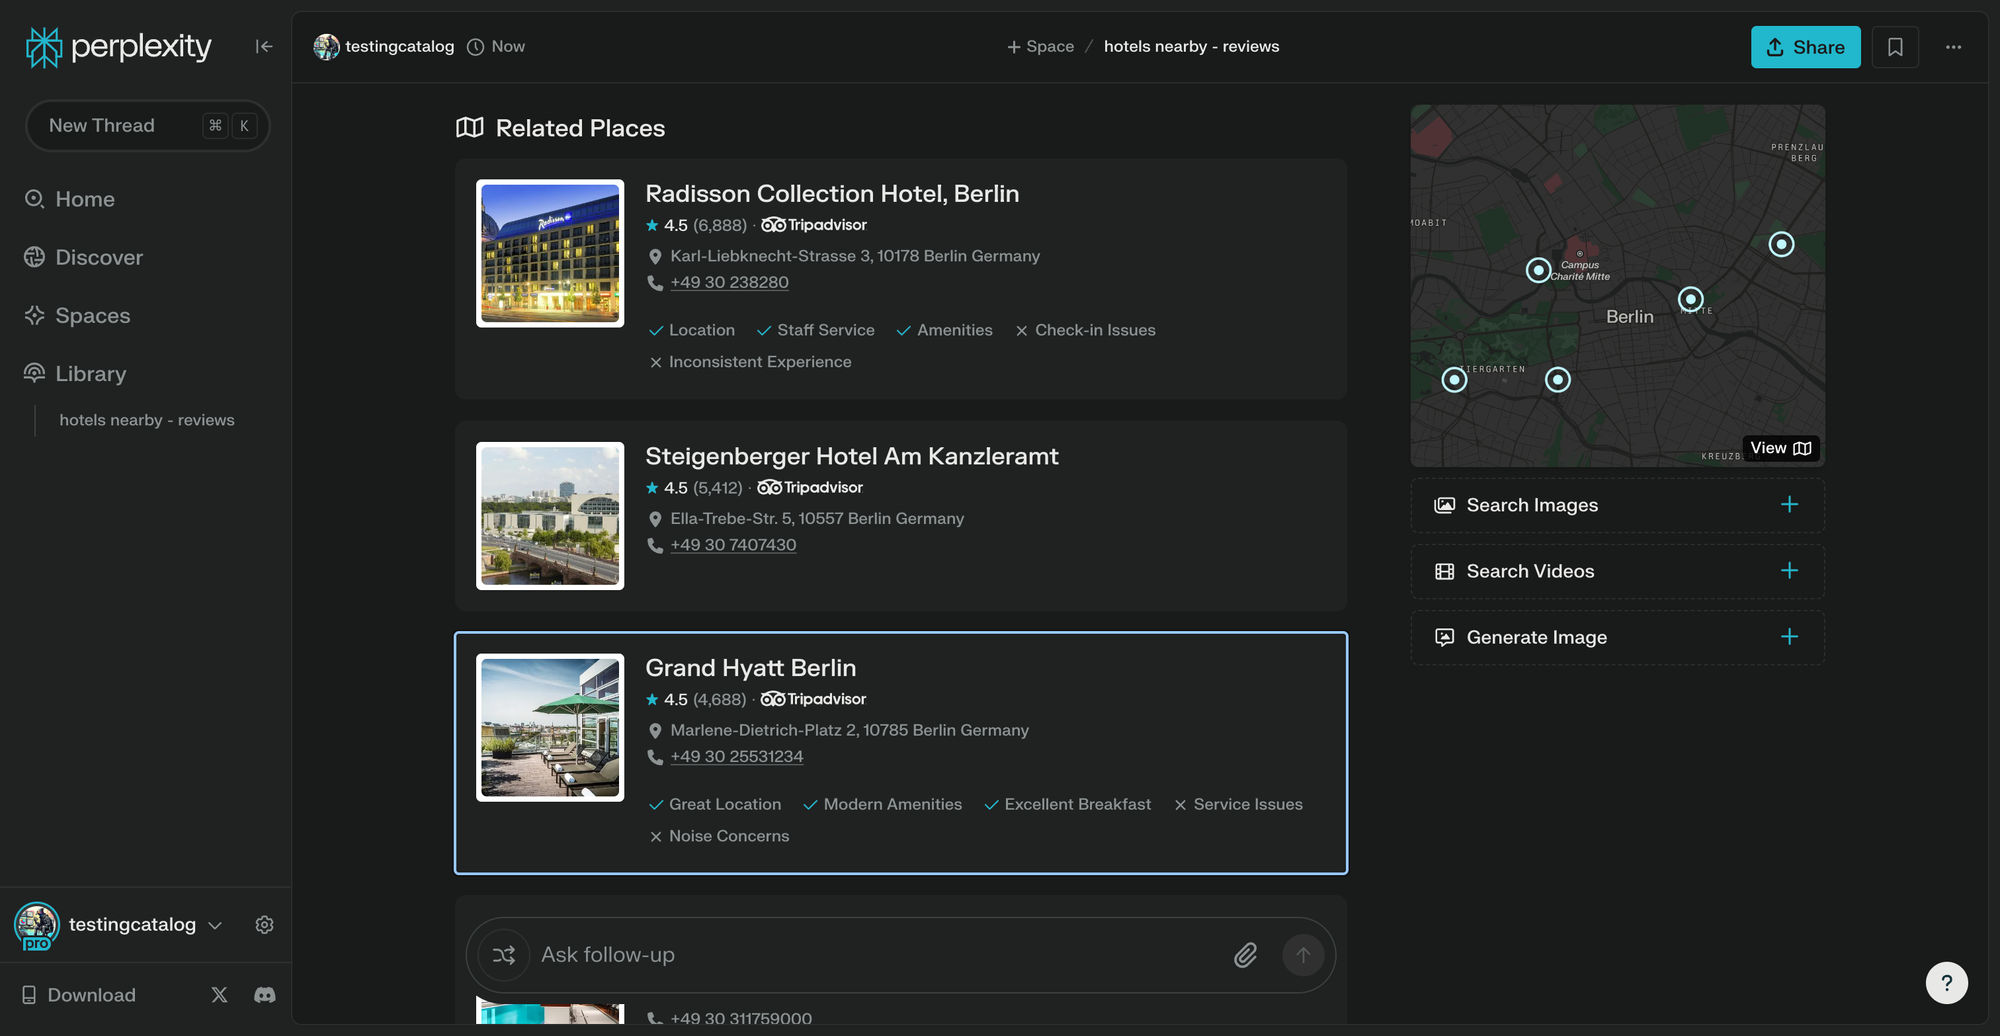Click the 'Now' timestamp in header
The image size is (2000, 1036).
[496, 47]
